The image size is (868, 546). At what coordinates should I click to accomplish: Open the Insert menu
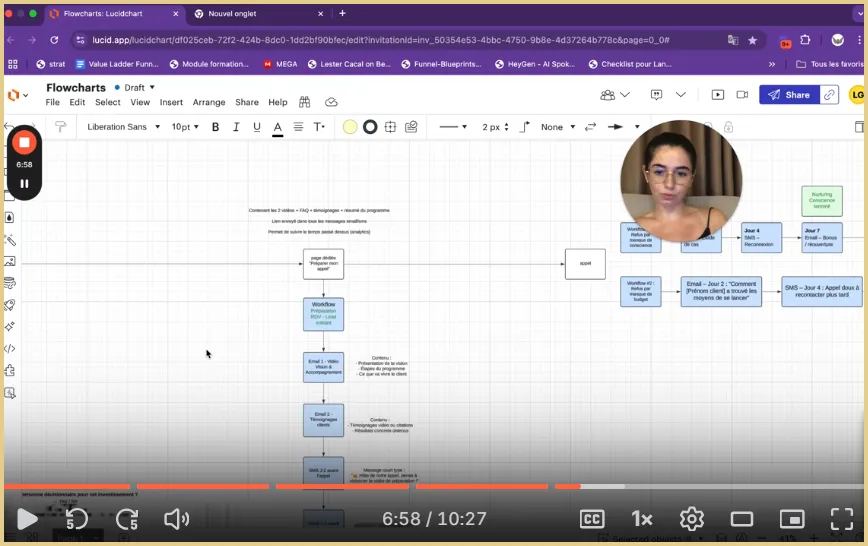171,102
